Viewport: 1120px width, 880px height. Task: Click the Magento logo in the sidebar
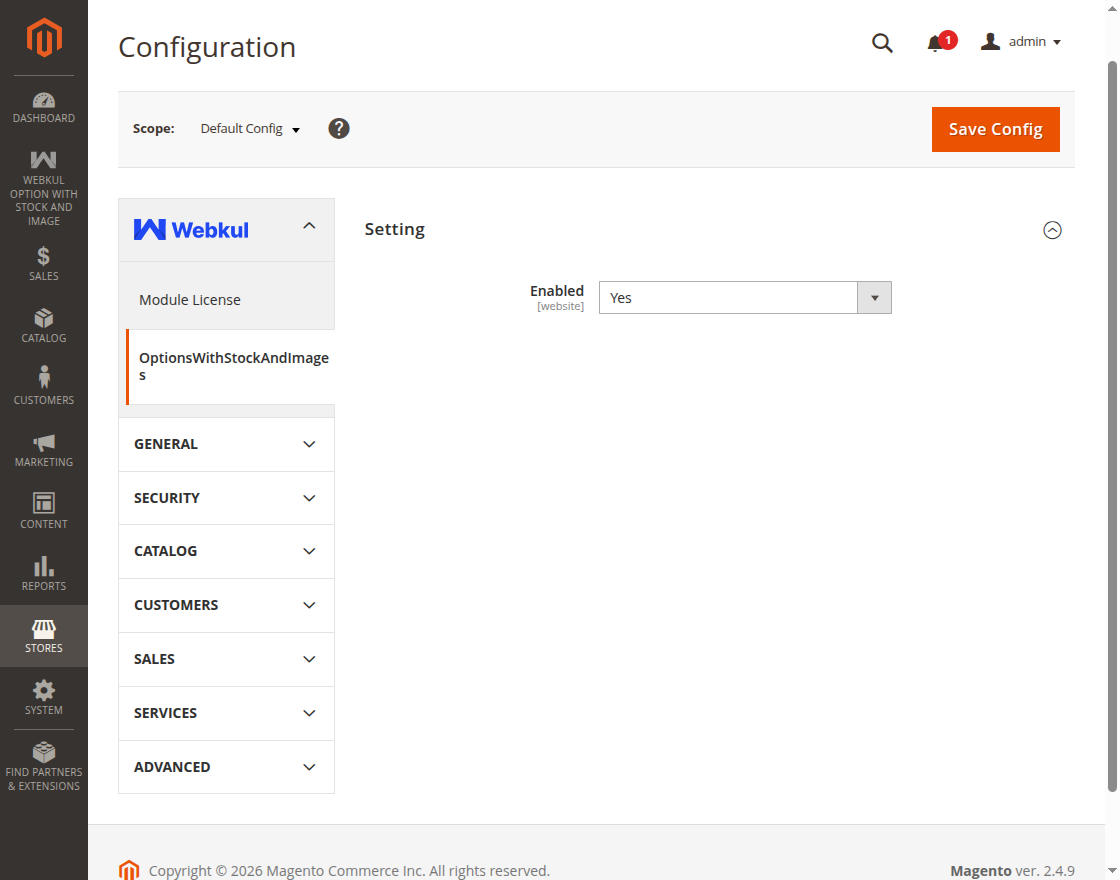(x=44, y=37)
